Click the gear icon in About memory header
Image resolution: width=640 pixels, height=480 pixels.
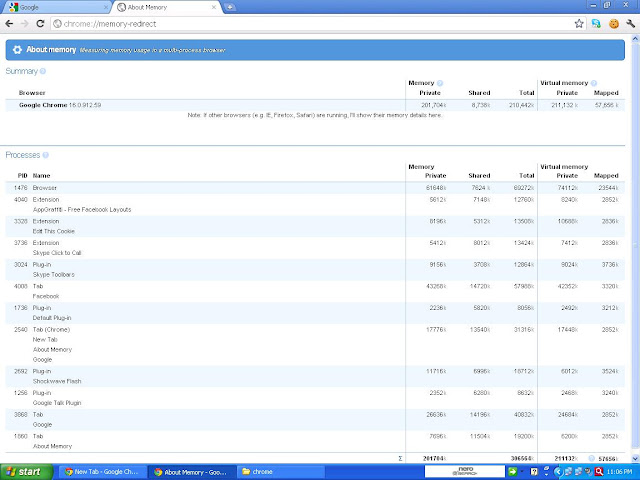tap(17, 50)
